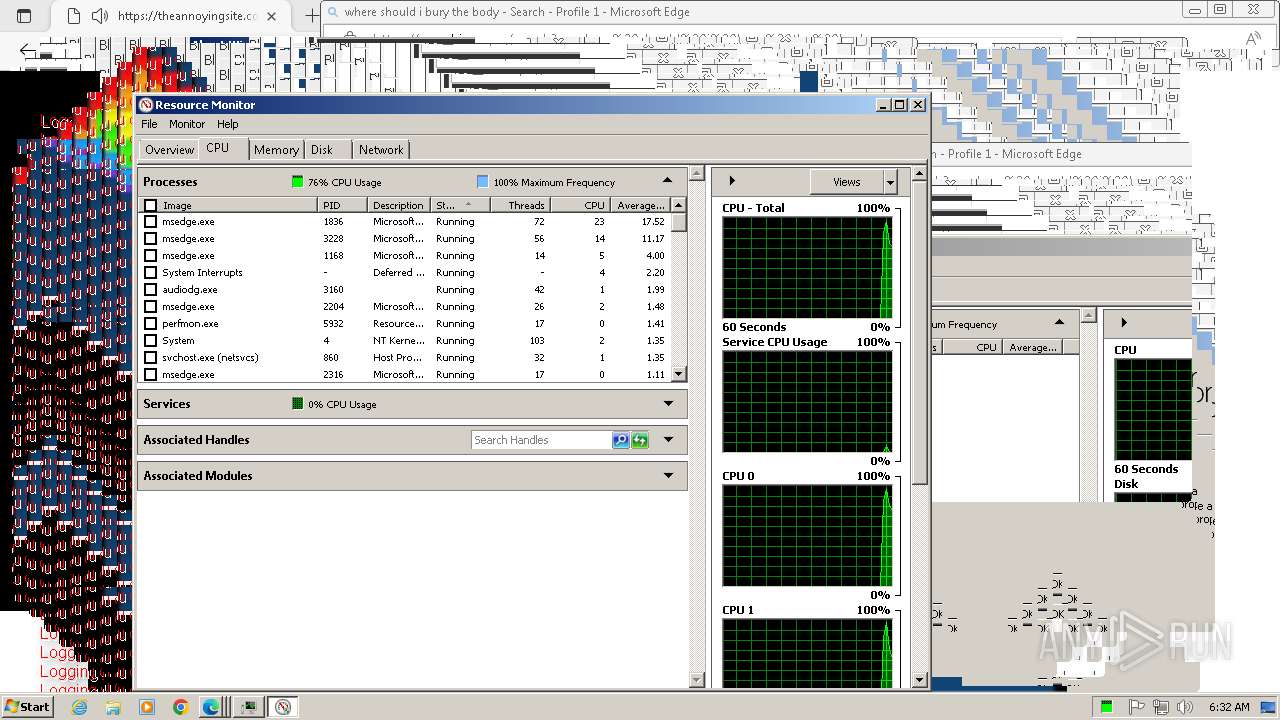
Task: Open Windows Media Player taskbar icon
Action: [x=147, y=707]
